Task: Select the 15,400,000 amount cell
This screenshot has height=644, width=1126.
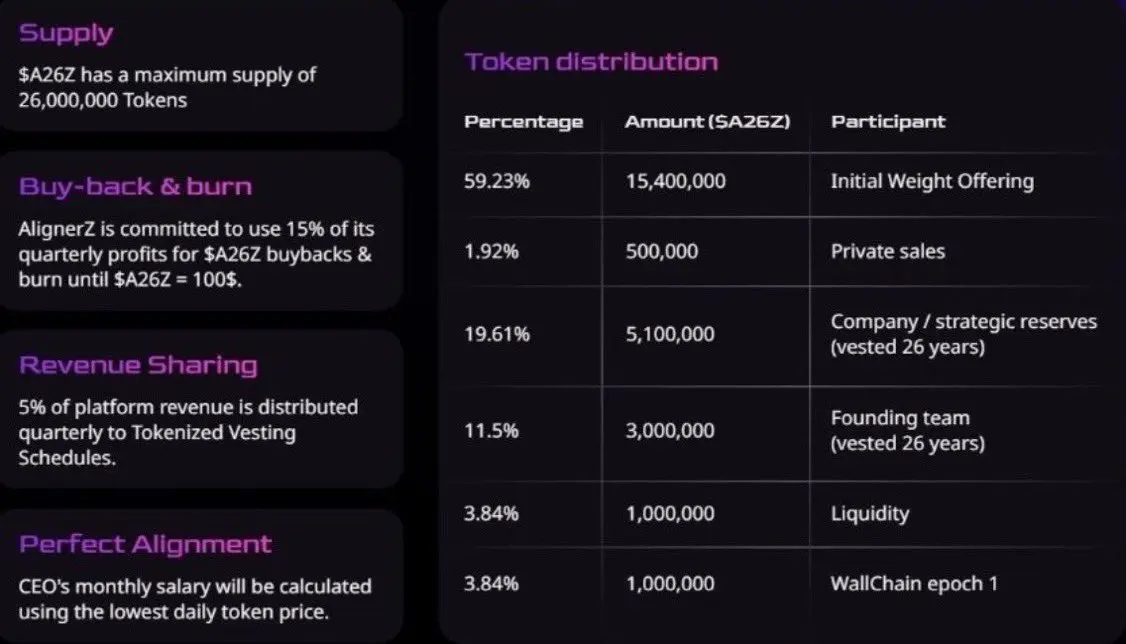Action: tap(675, 181)
